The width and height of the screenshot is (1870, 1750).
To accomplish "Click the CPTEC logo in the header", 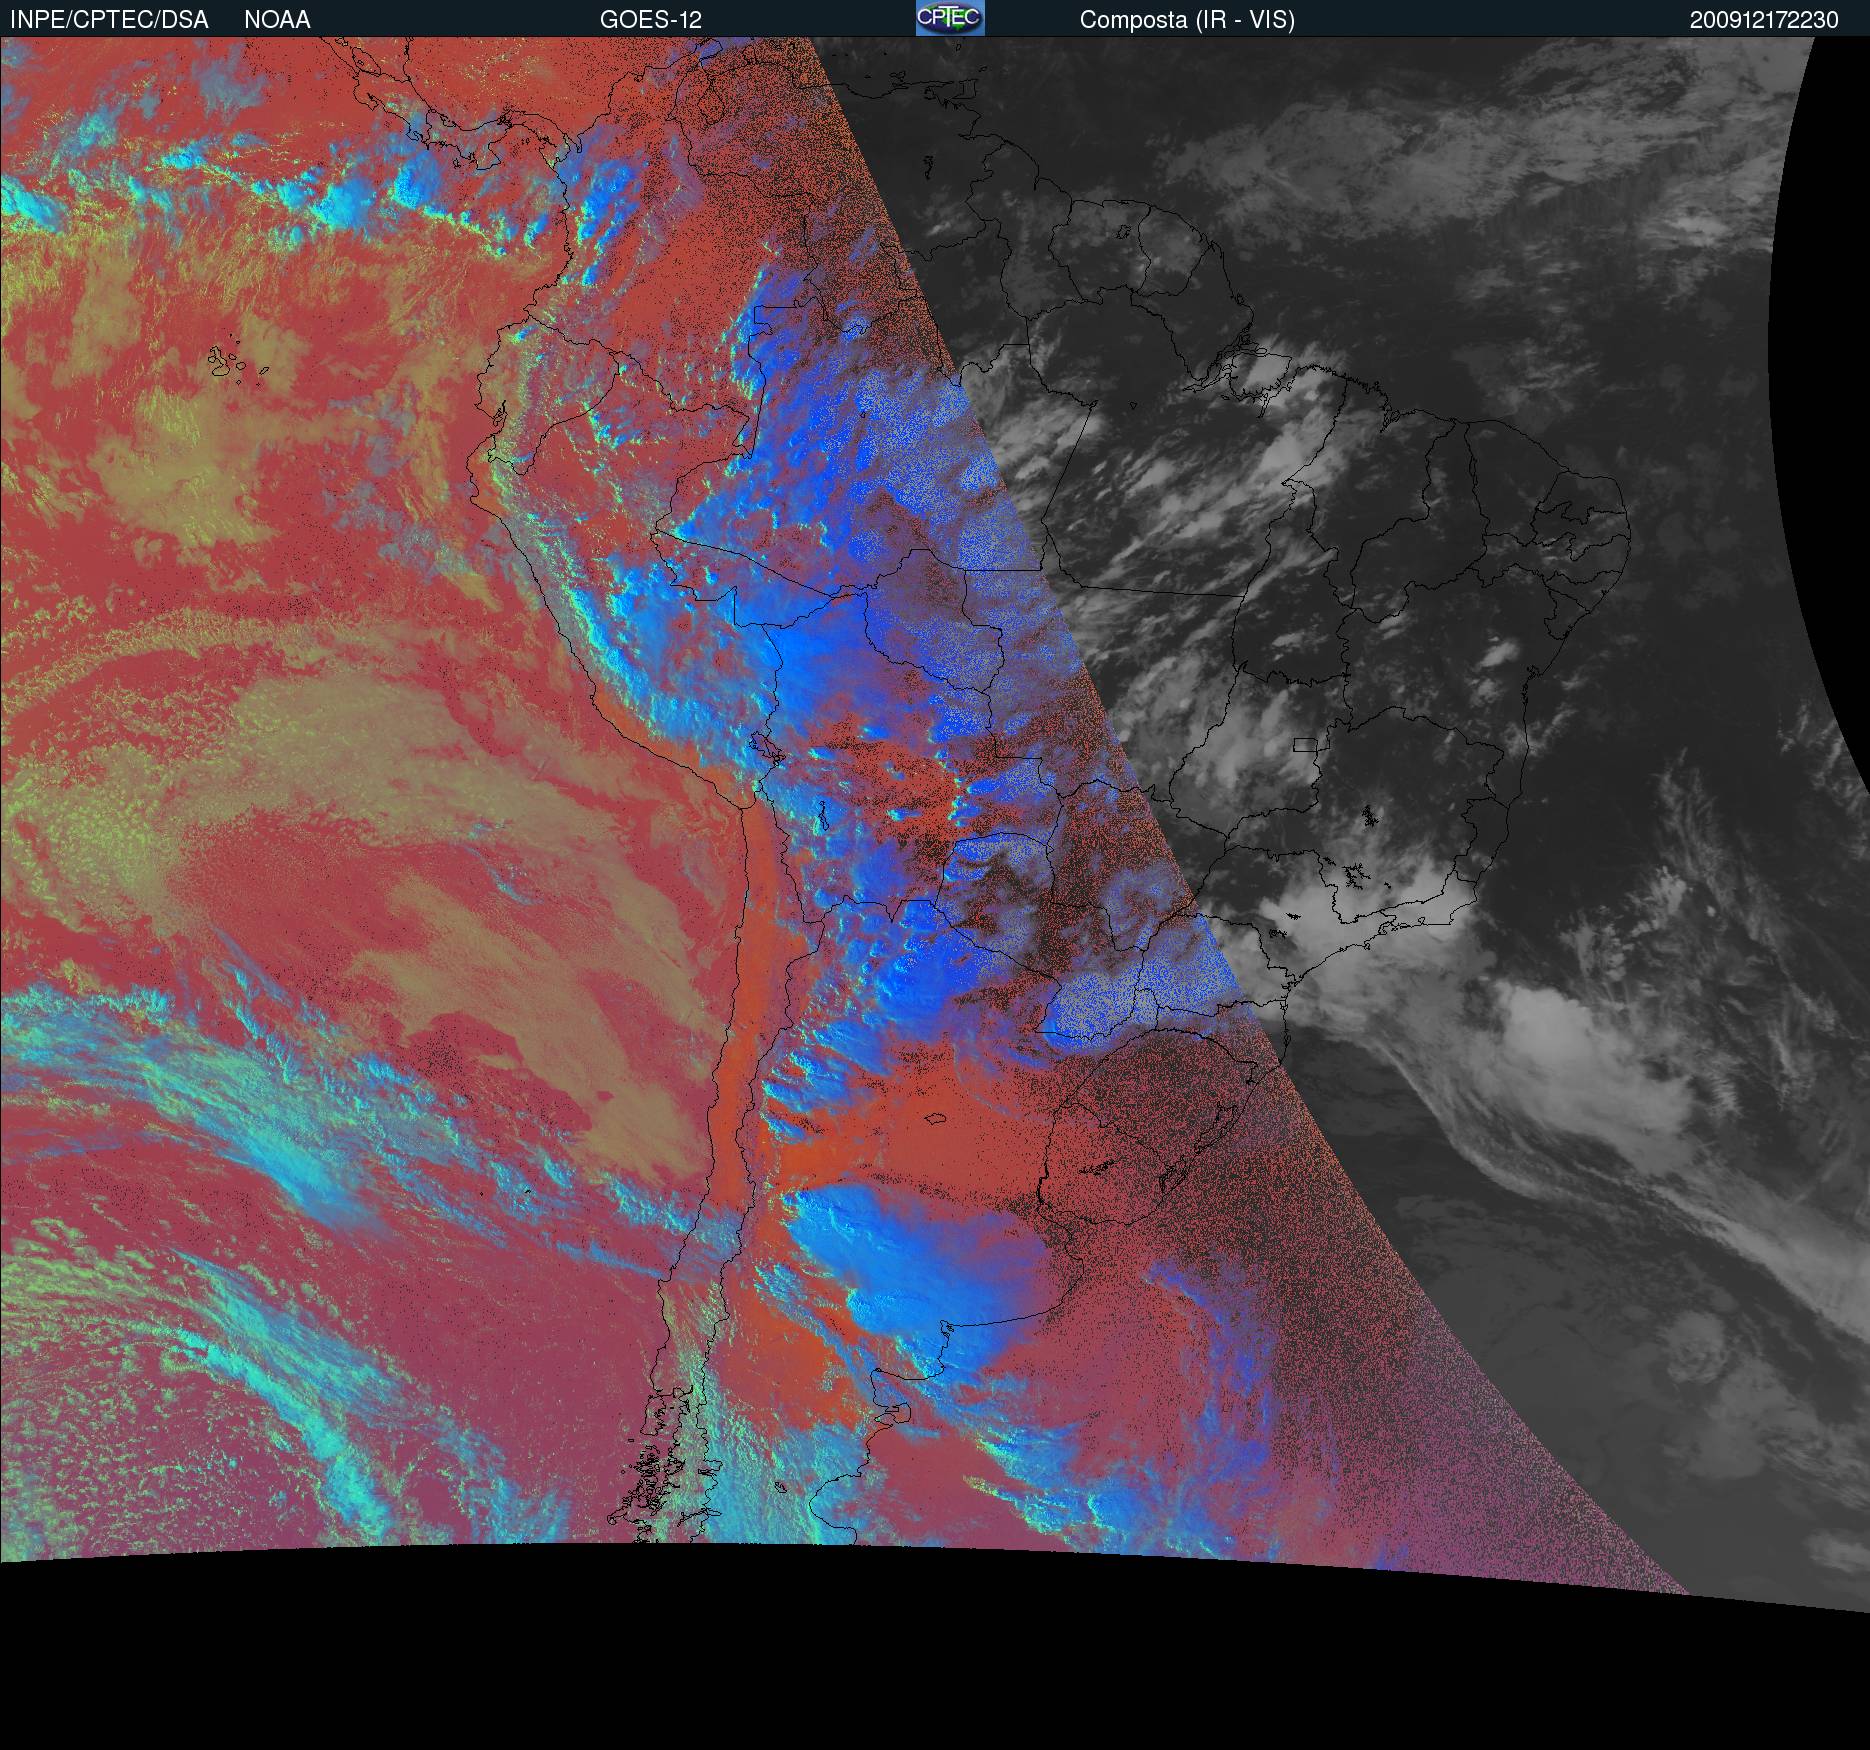I will 950,18.
